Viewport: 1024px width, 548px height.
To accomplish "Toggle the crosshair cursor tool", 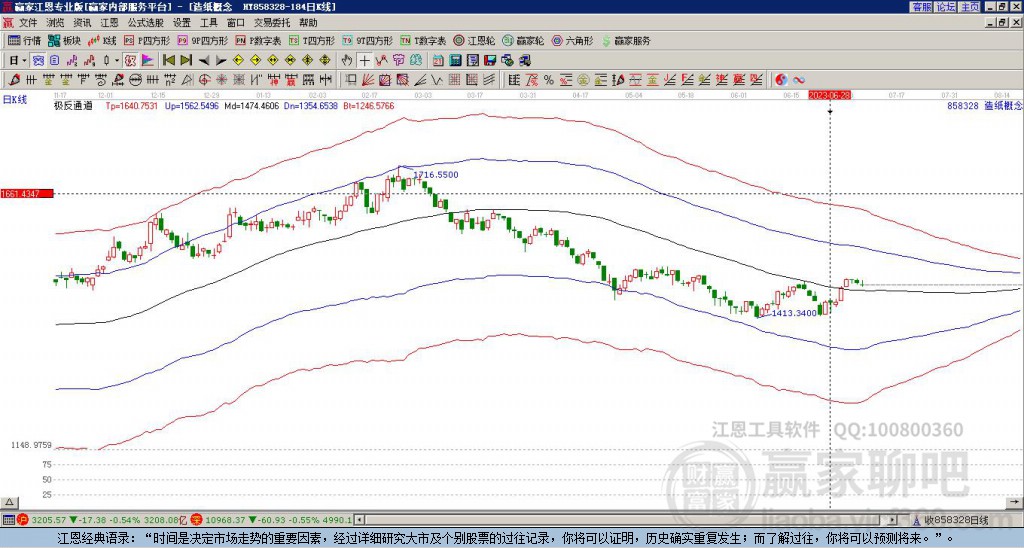I will (x=364, y=61).
